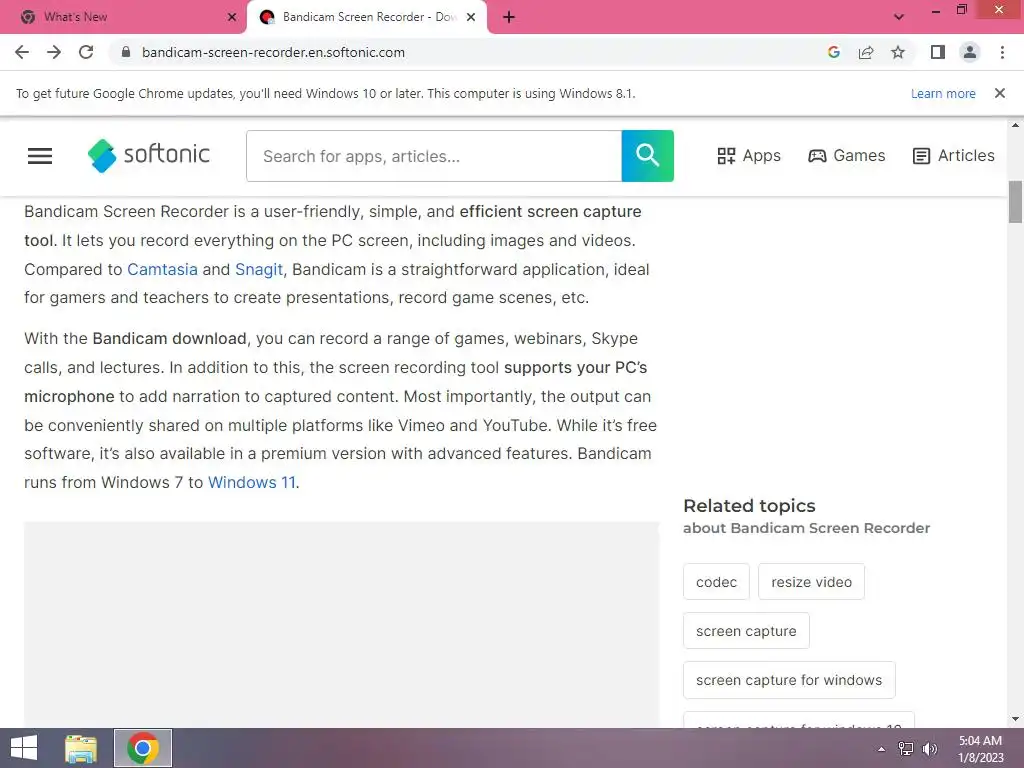Click the scrollbar down arrow
The width and height of the screenshot is (1024, 768).
click(x=1015, y=719)
